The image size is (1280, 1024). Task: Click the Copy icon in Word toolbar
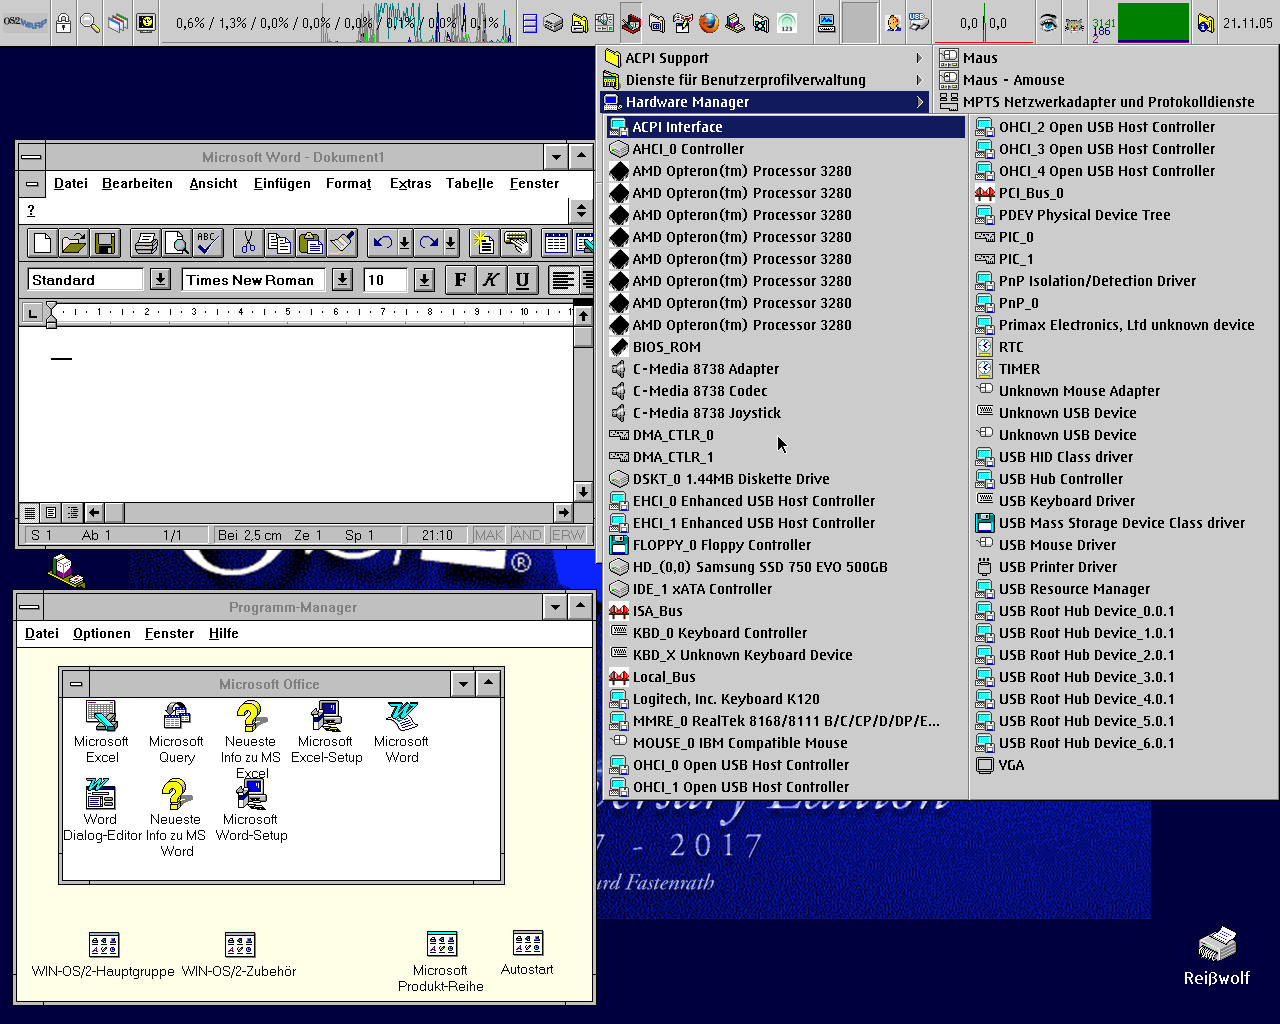pos(280,243)
